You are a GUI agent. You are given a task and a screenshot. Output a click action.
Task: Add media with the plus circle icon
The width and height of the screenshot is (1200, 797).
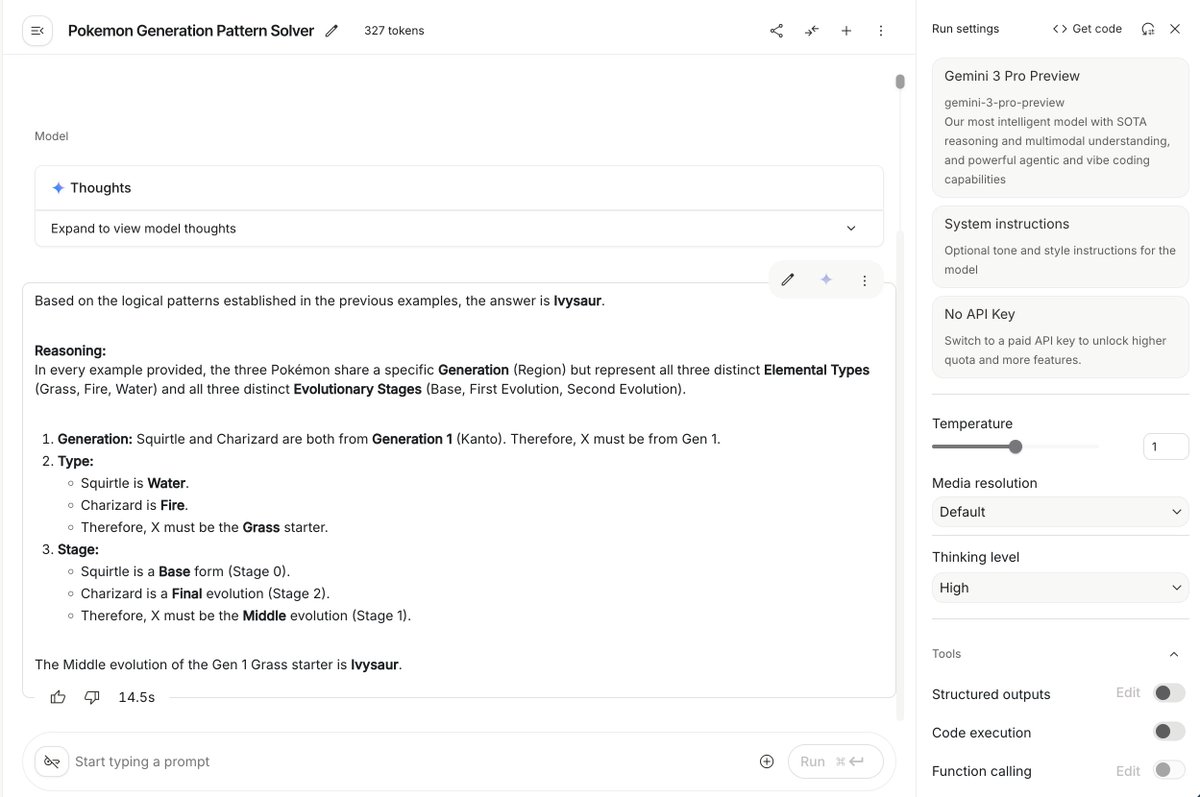(767, 761)
